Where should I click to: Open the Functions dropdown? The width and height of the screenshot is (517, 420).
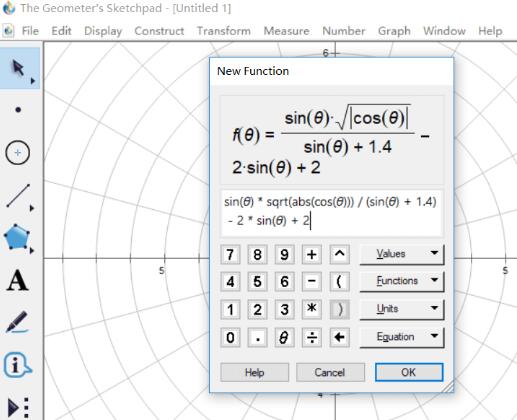tap(402, 282)
